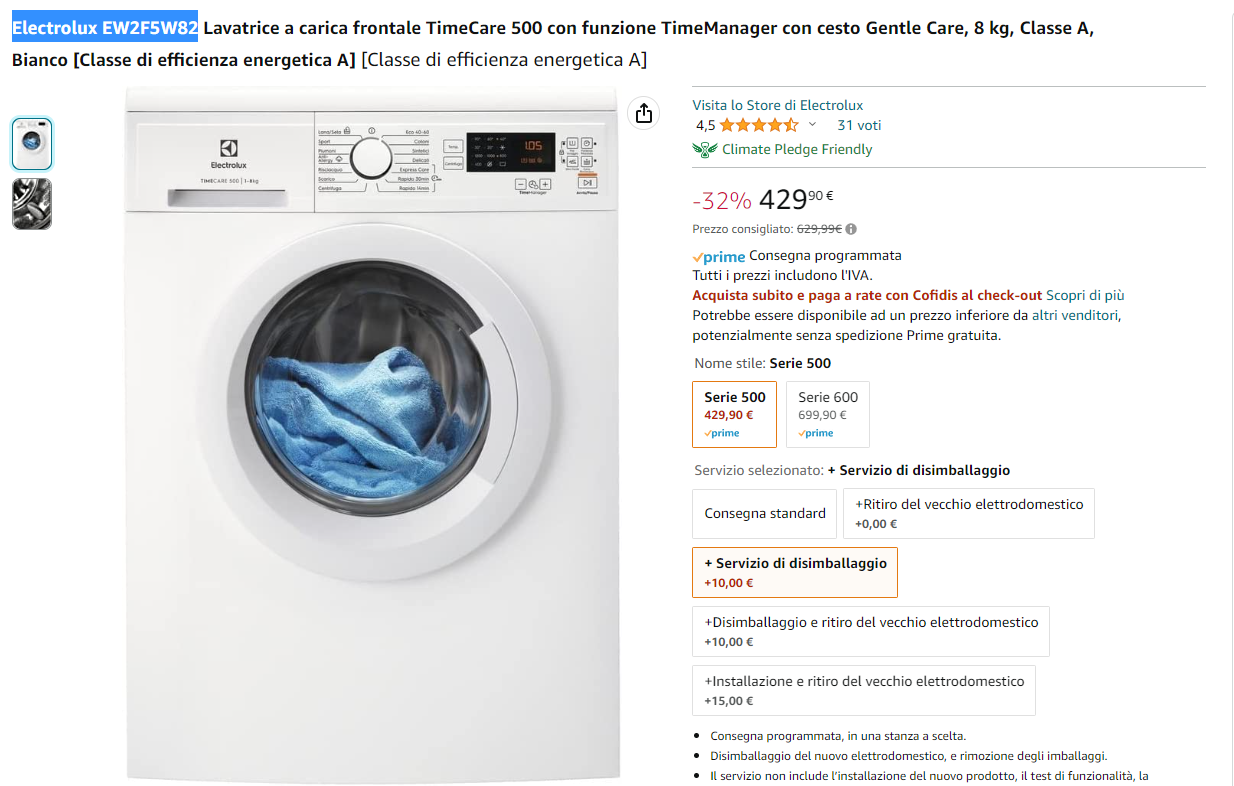Screen dimensions: 1234x786
Task: Click the info icon next to Prezzo consigliato
Action: coord(851,229)
